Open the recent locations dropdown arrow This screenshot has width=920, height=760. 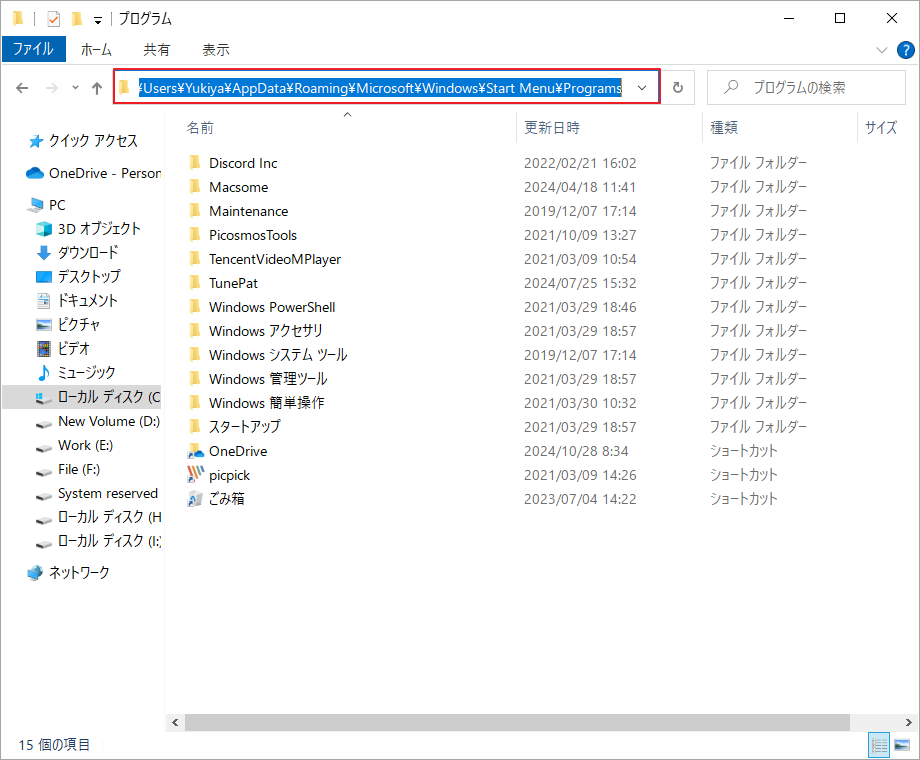point(75,88)
